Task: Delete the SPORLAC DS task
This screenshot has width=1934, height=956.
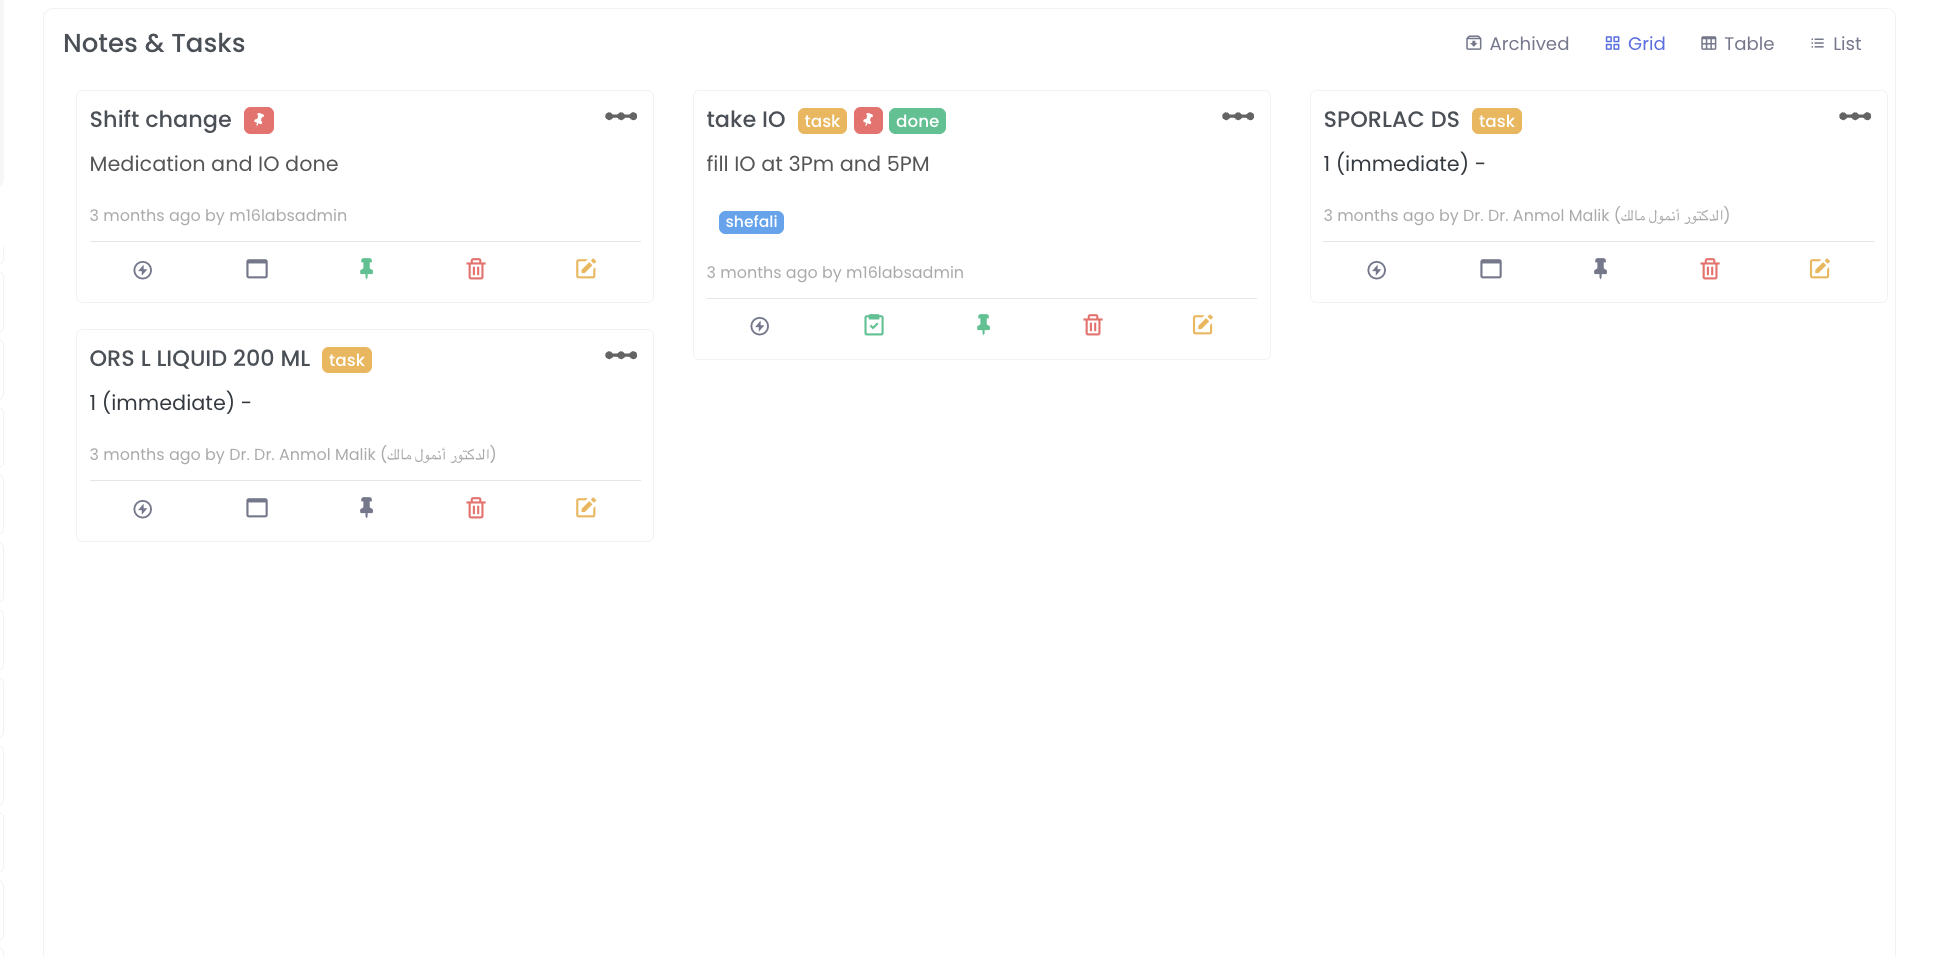Action: pyautogui.click(x=1710, y=269)
